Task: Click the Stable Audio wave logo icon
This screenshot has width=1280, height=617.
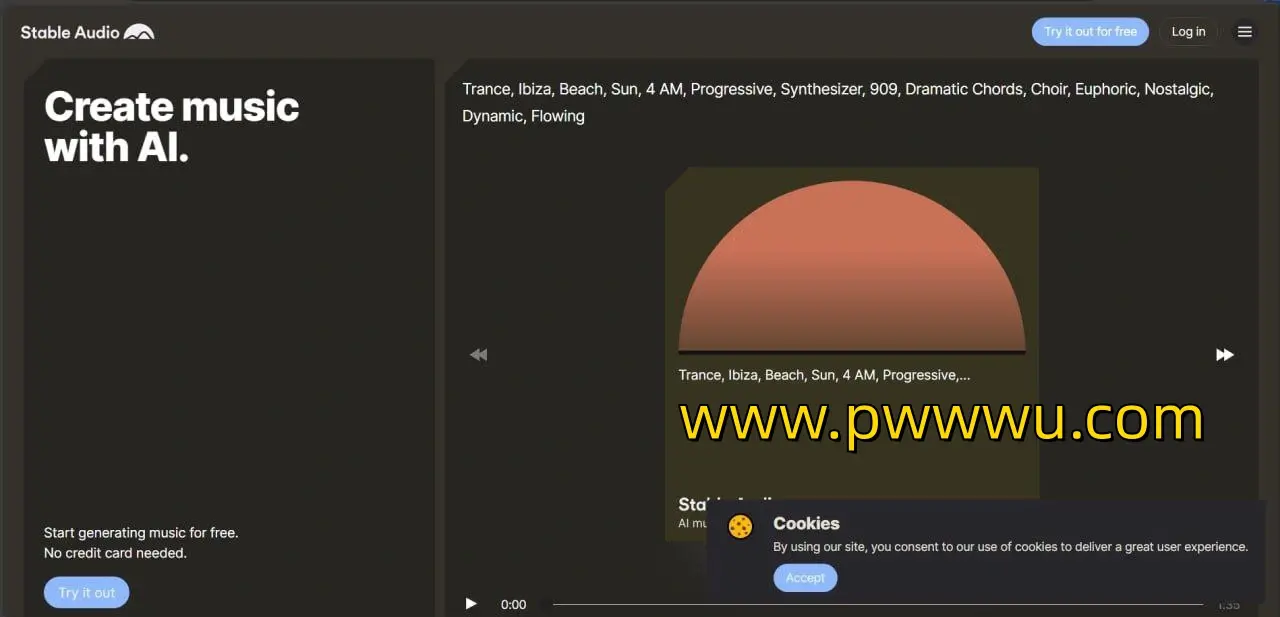Action: tap(139, 32)
